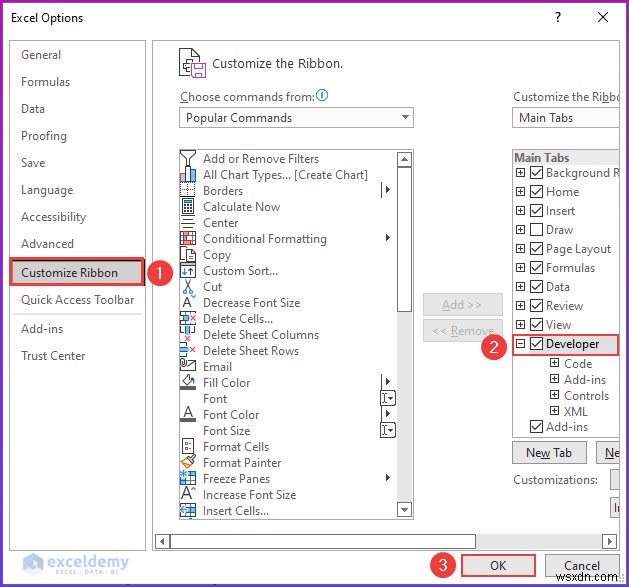
Task: Click the Format Cells icon
Action: coord(188,446)
